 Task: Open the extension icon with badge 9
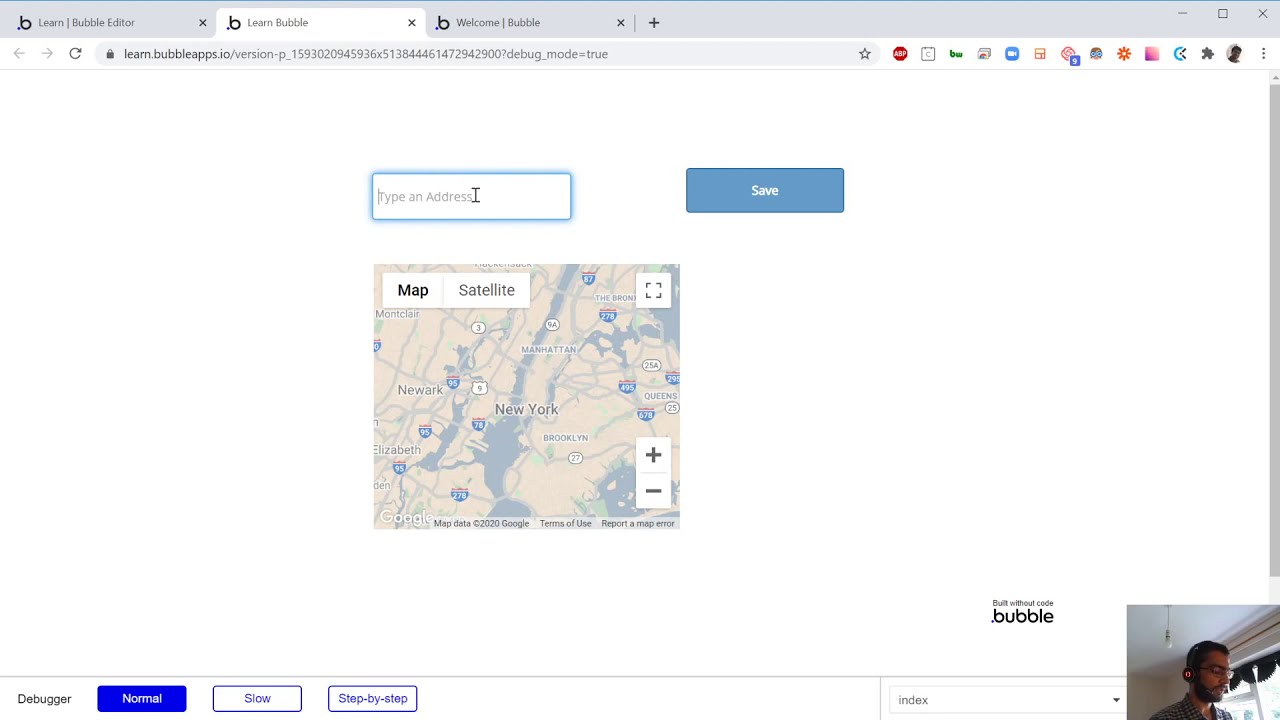pos(1070,55)
